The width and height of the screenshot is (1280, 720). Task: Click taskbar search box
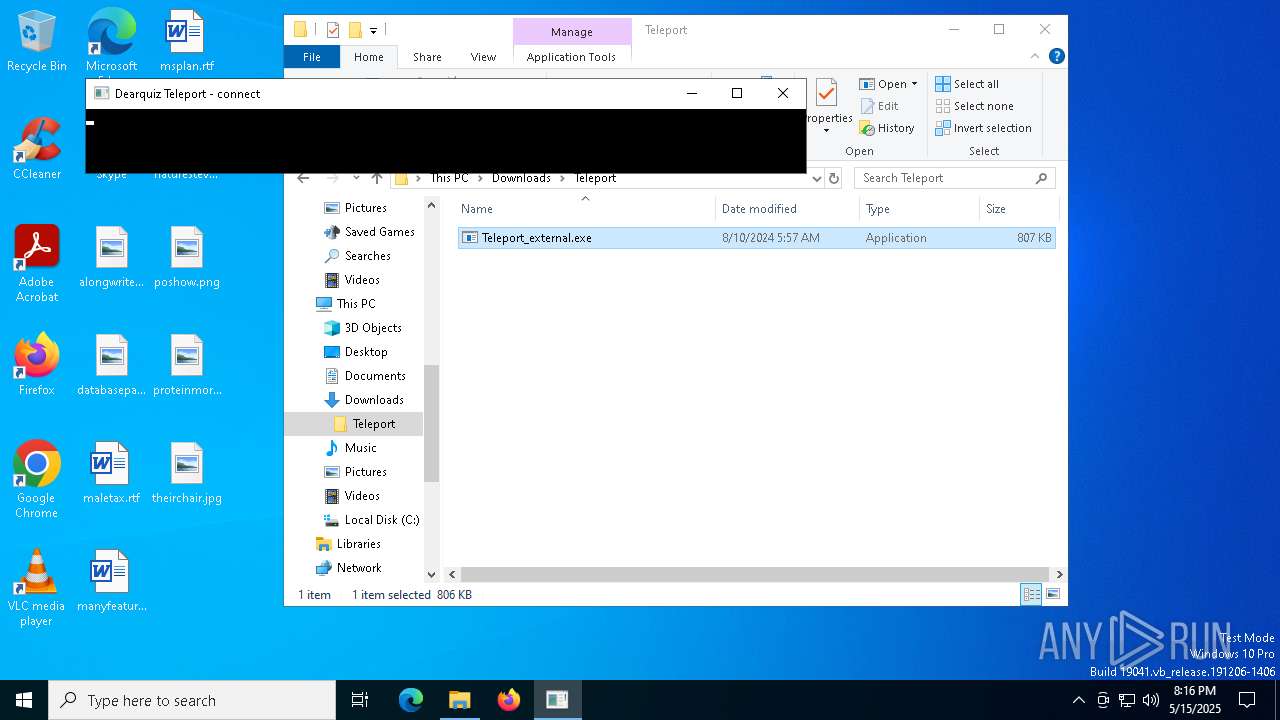tap(192, 700)
